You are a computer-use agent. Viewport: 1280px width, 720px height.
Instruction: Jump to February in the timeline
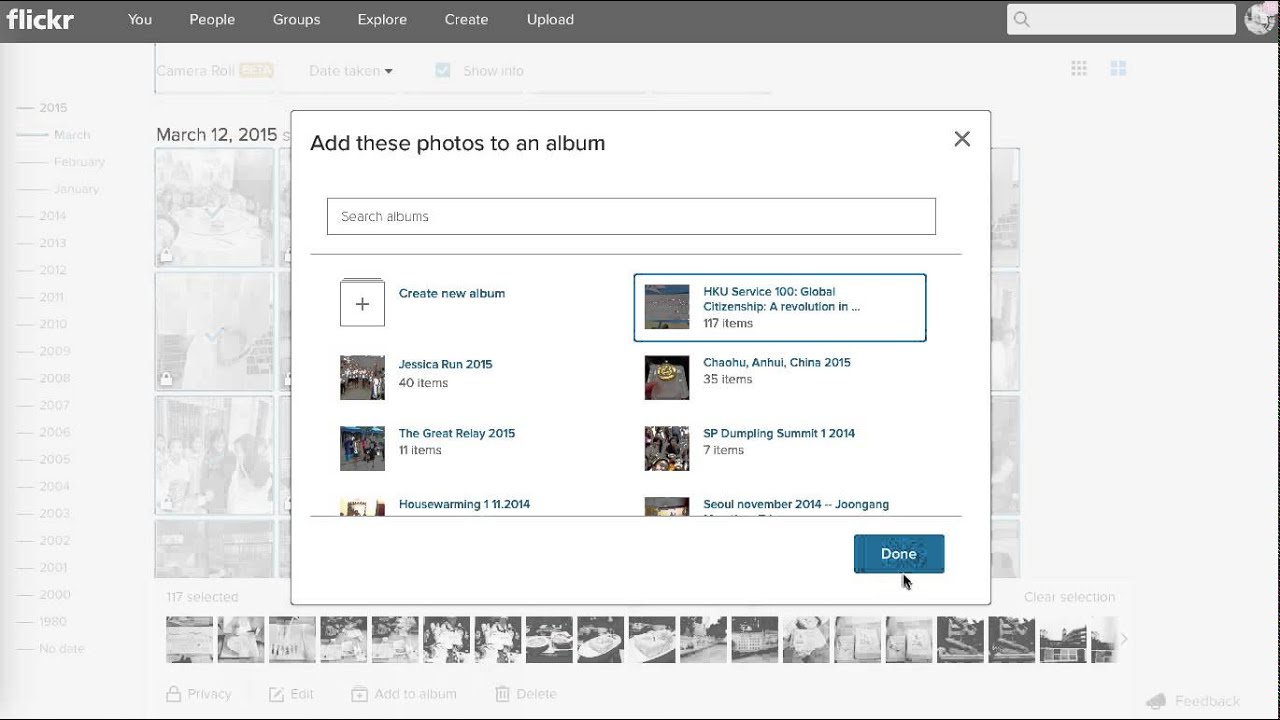pyautogui.click(x=79, y=161)
